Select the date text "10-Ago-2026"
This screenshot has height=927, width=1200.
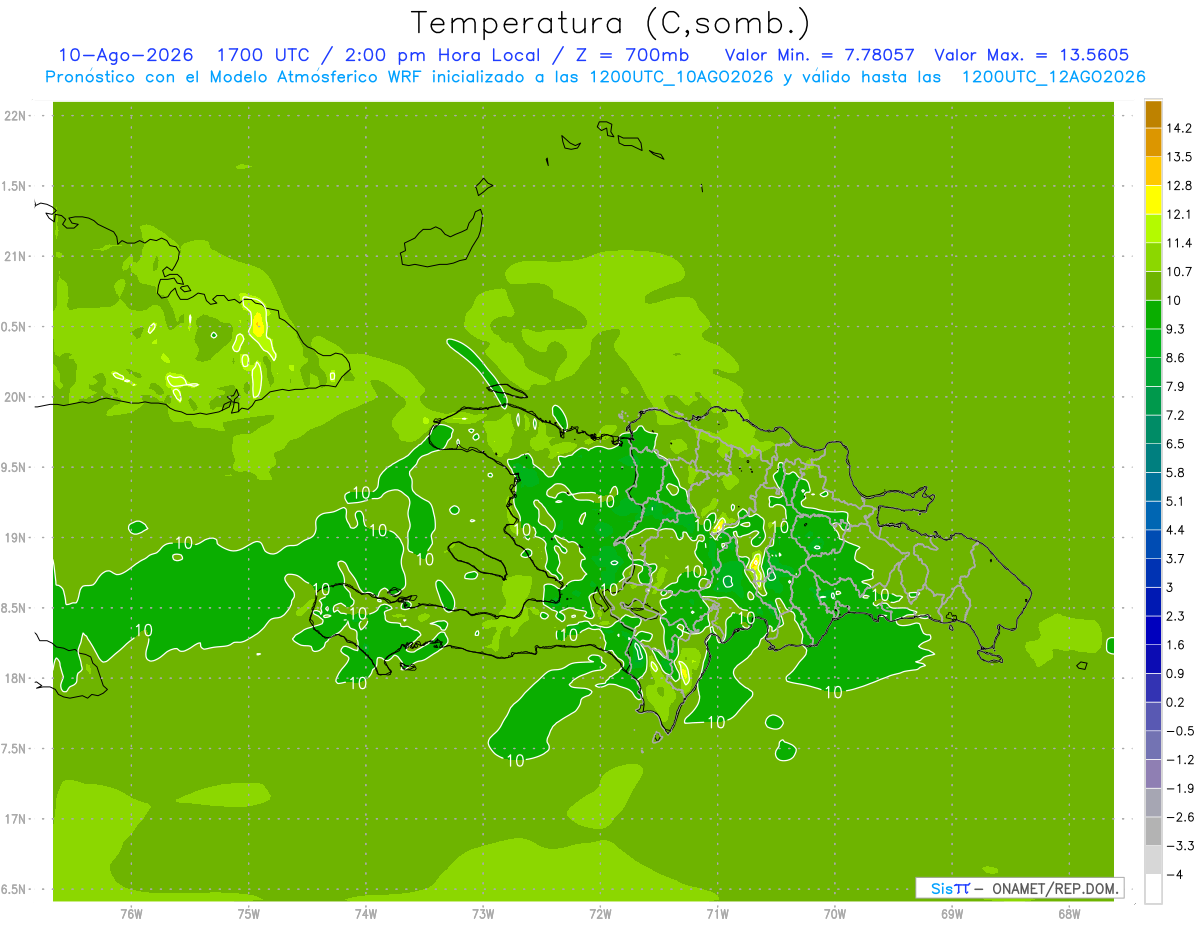[x=125, y=55]
